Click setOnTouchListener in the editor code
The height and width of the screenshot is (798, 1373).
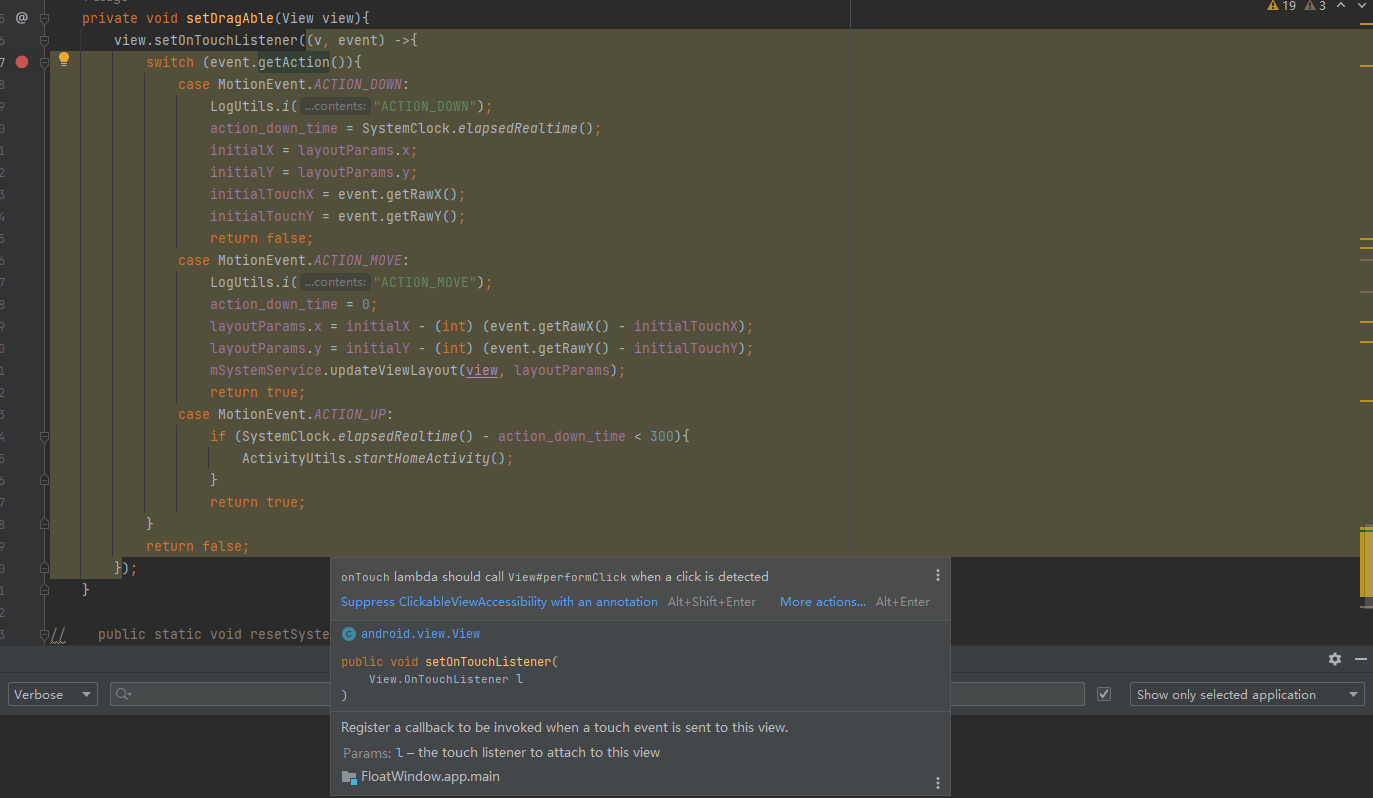point(226,40)
